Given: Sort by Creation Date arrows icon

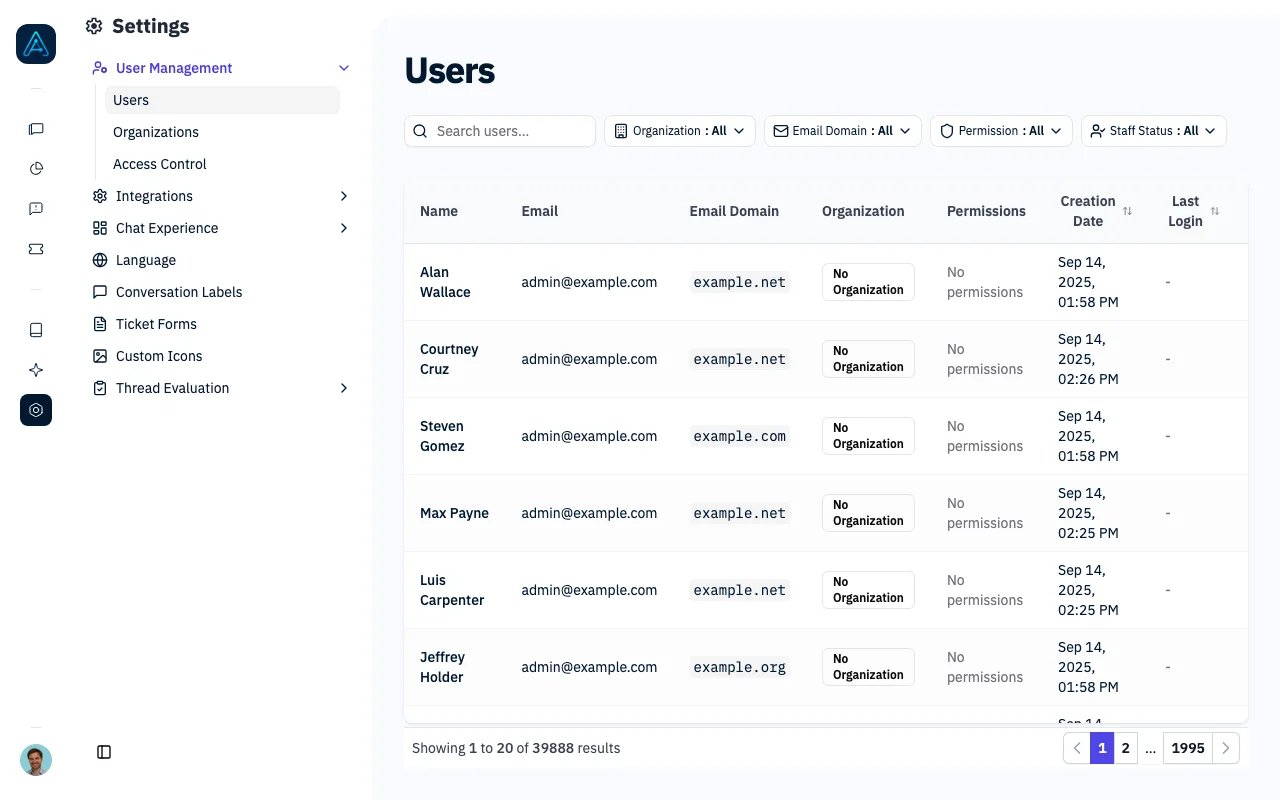Looking at the screenshot, I should coord(1128,211).
